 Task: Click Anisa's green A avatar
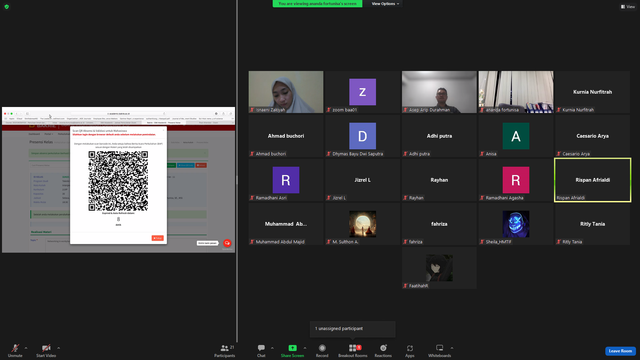pyautogui.click(x=516, y=136)
